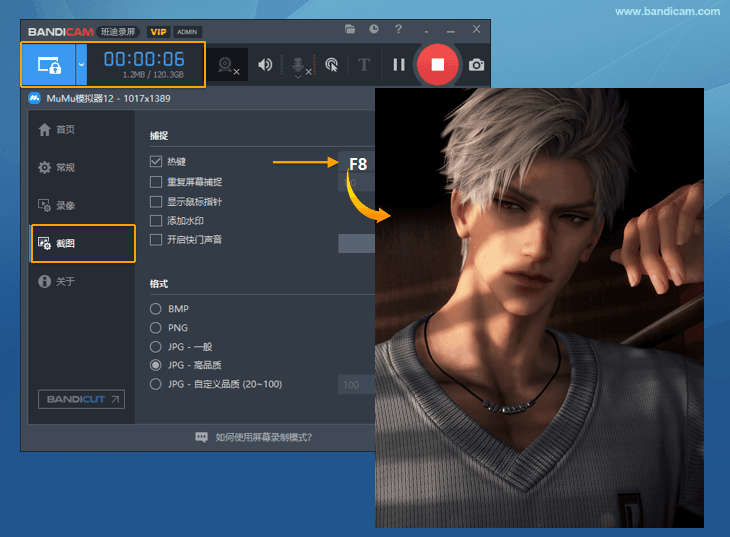This screenshot has height=537, width=730.
Task: Pause the current recording
Action: 399,65
